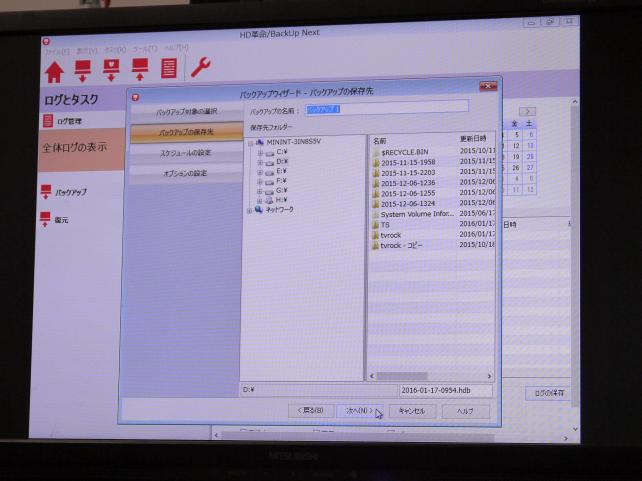The width and height of the screenshot is (642, 481).
Task: Select the C:¥ drive label
Action: [282, 152]
